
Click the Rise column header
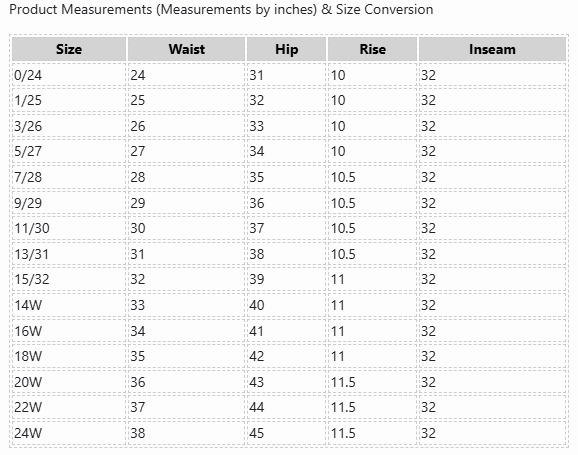(372, 49)
